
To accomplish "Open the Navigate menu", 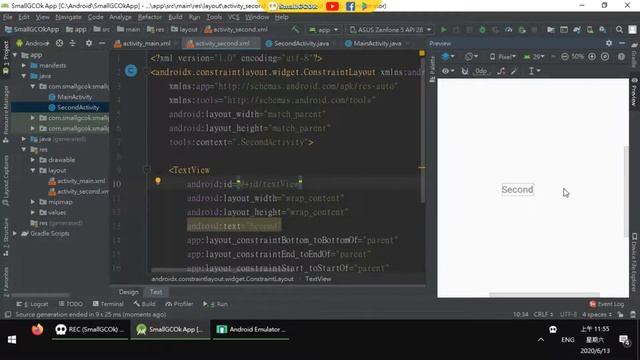I will click(x=68, y=17).
